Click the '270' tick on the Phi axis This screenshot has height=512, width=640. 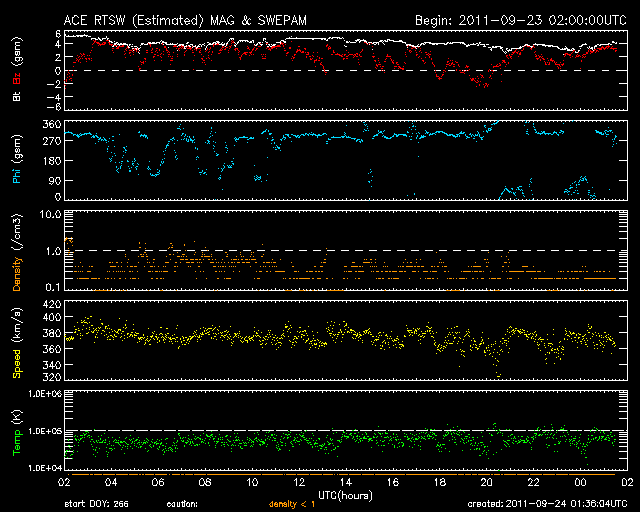(52, 141)
